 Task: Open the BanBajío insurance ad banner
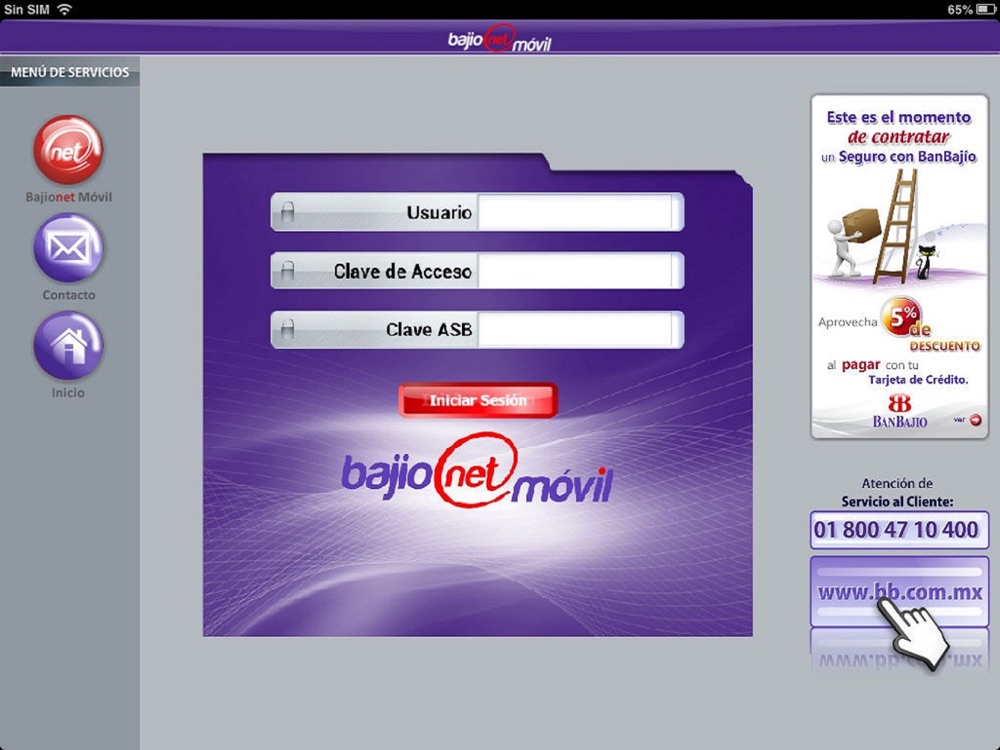pyautogui.click(x=899, y=267)
